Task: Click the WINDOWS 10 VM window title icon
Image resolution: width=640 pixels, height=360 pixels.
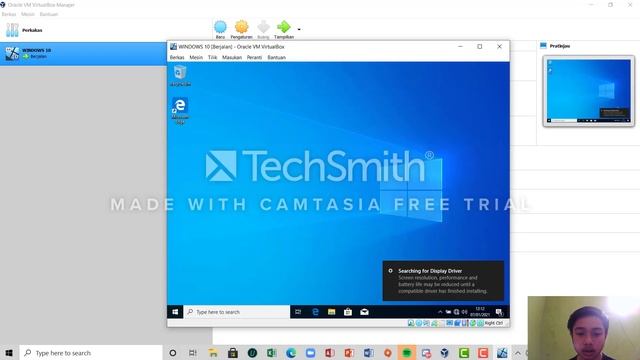Action: (173, 47)
